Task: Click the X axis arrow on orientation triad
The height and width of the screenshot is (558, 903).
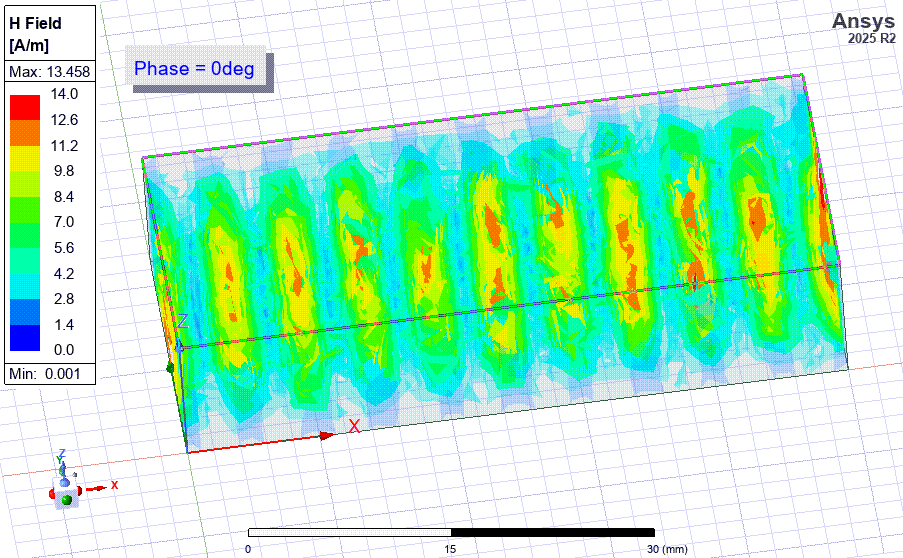Action: click(x=98, y=488)
